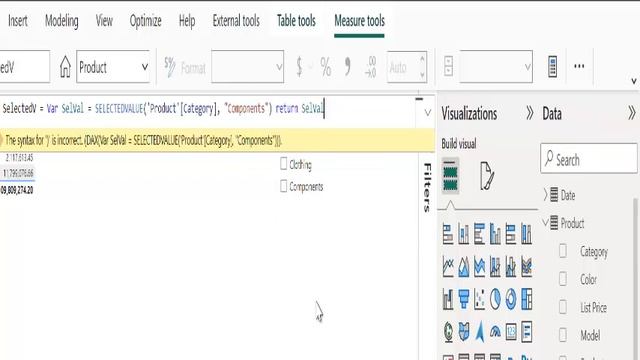The image size is (640, 360).
Task: Select the 100% stacked column chart visual
Action: [x=527, y=234]
